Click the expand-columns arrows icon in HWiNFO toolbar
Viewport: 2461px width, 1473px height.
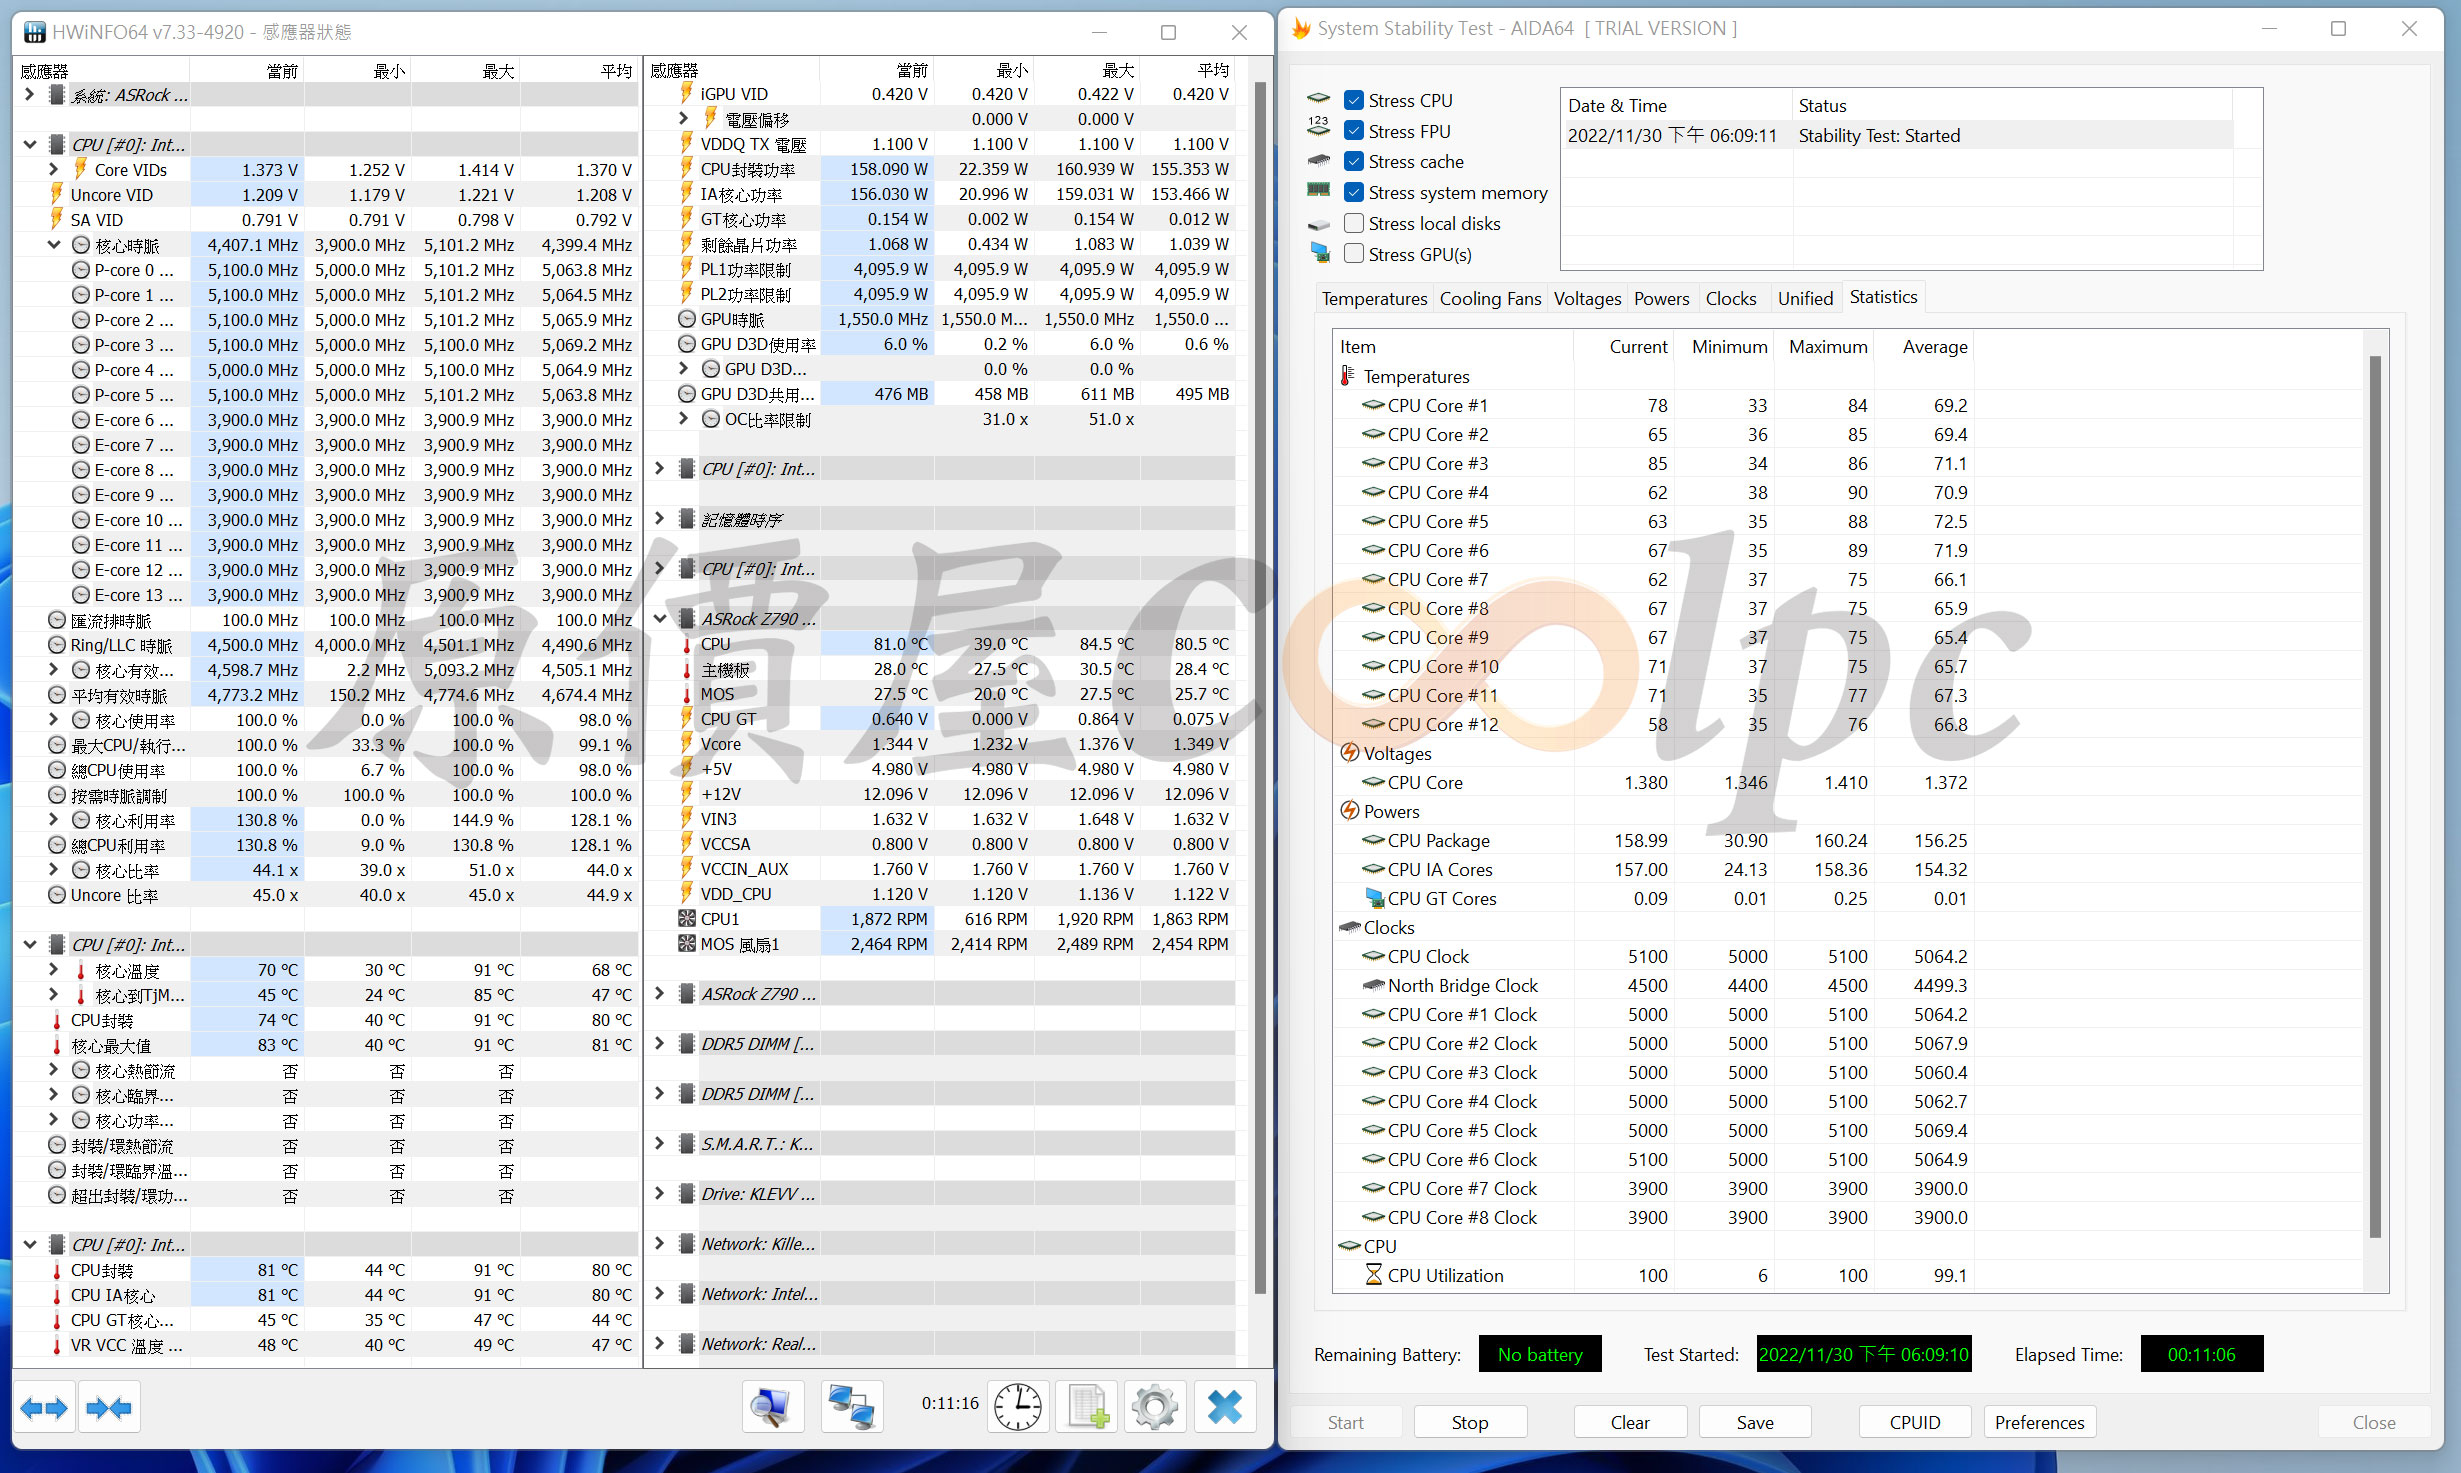pyautogui.click(x=44, y=1408)
